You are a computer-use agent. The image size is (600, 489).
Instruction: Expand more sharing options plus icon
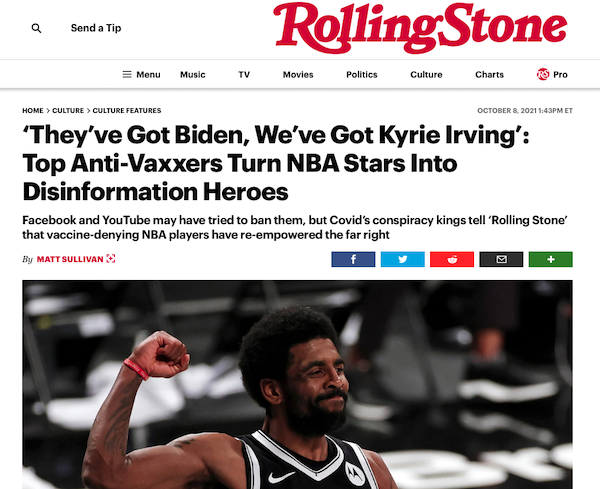tap(551, 259)
